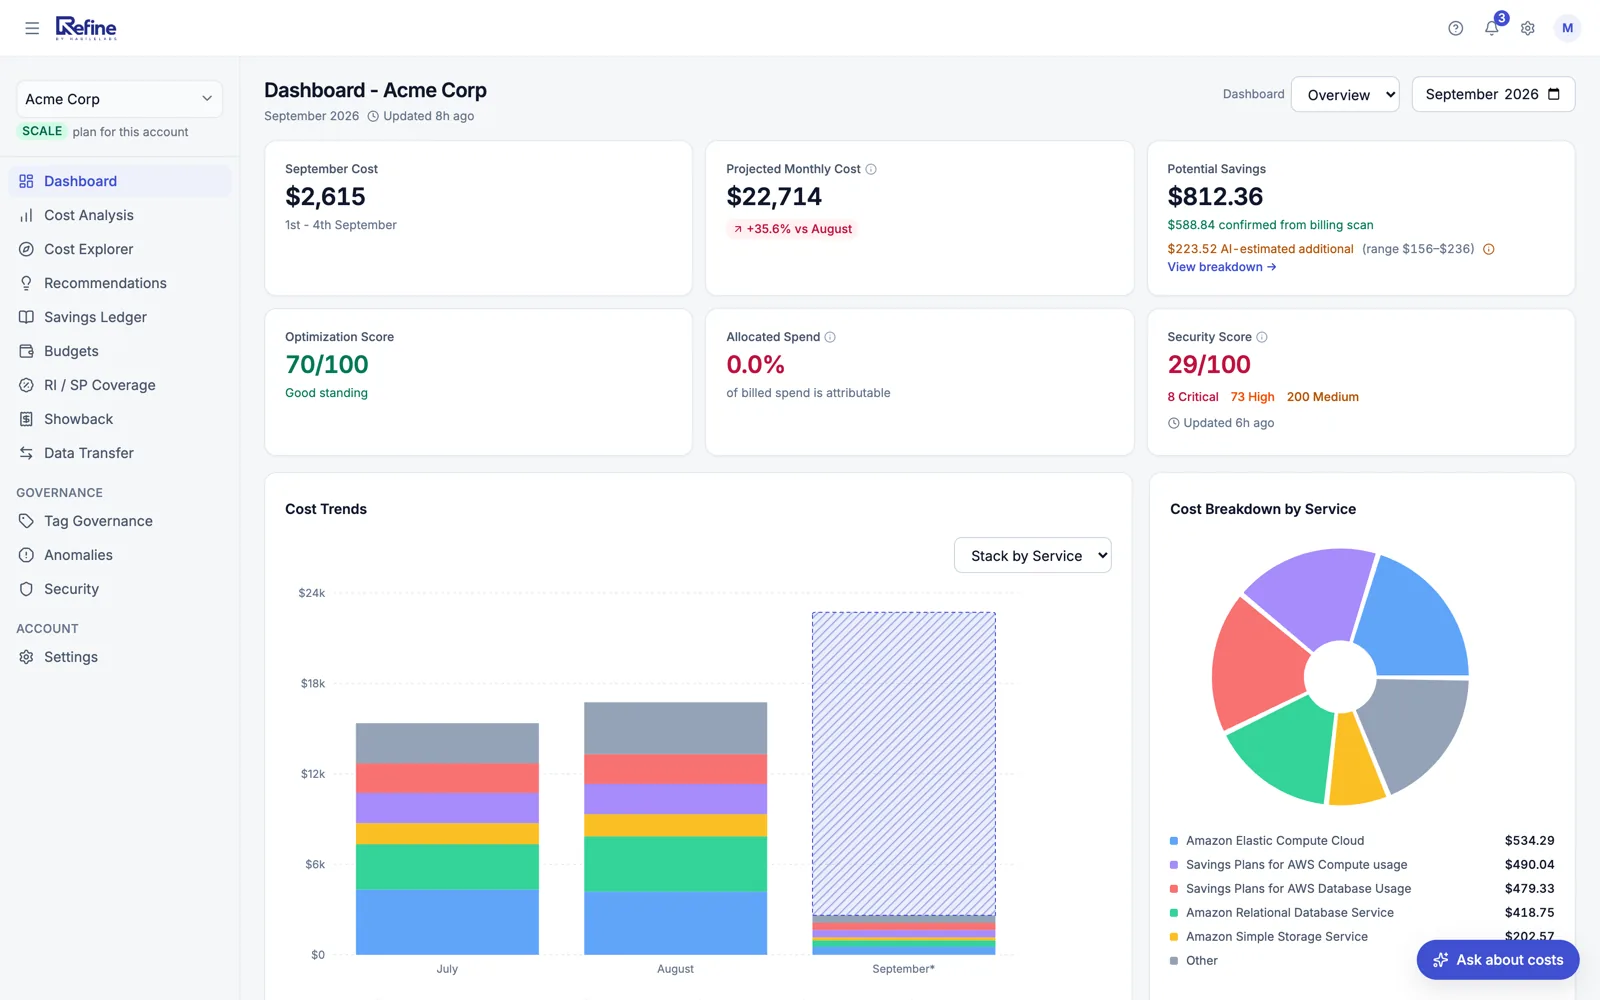Click the 200 Medium findings label
Screen dimensions: 1600x1000
(x=1322, y=397)
